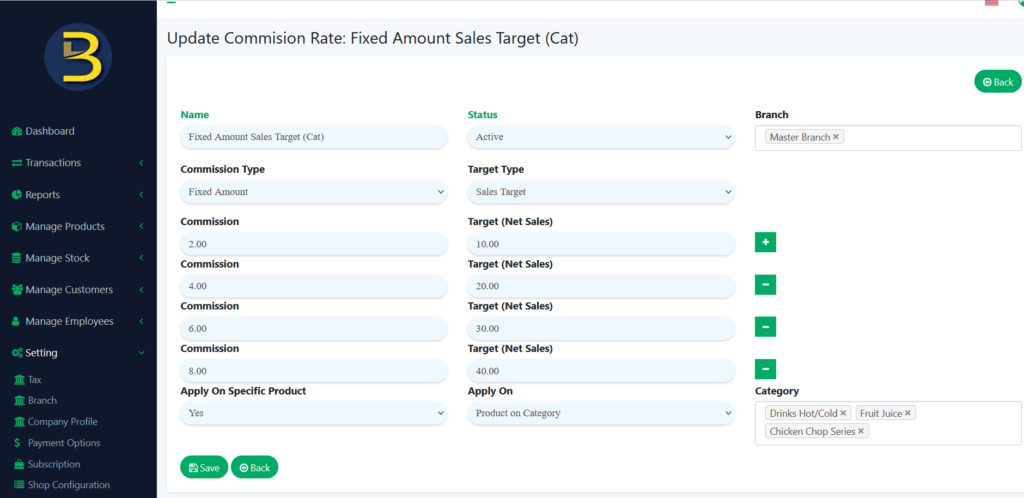Remove the 40.00 target row with minus icon
The width and height of the screenshot is (1024, 498).
click(765, 369)
